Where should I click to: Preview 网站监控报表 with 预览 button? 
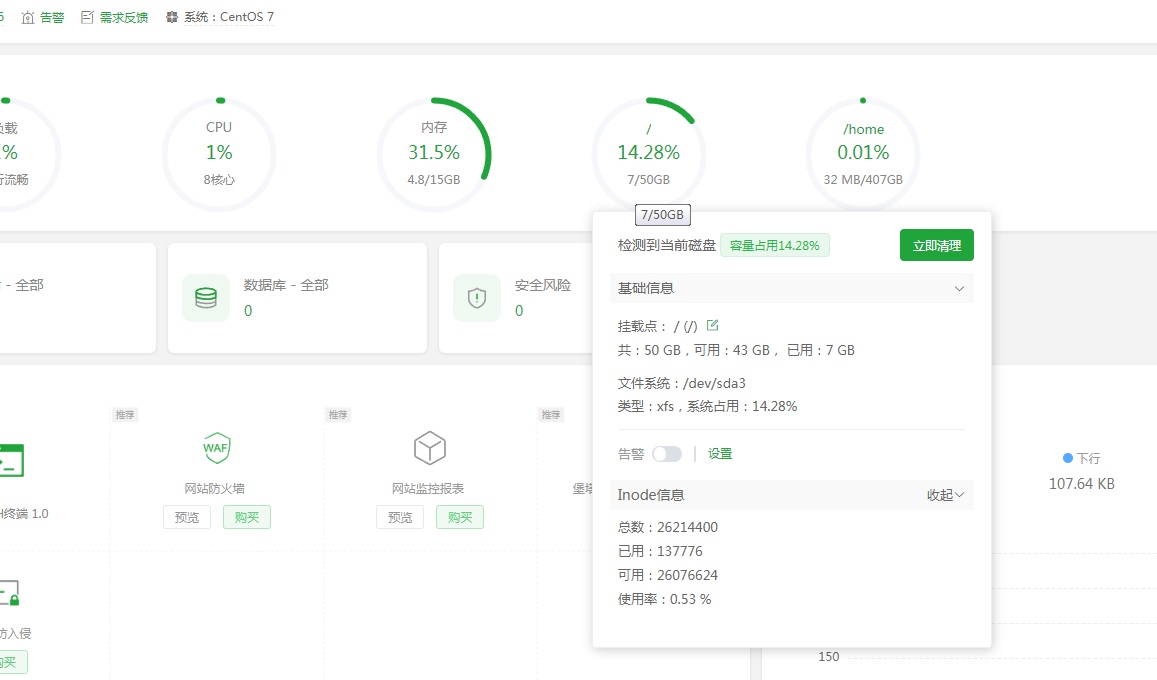(x=400, y=517)
